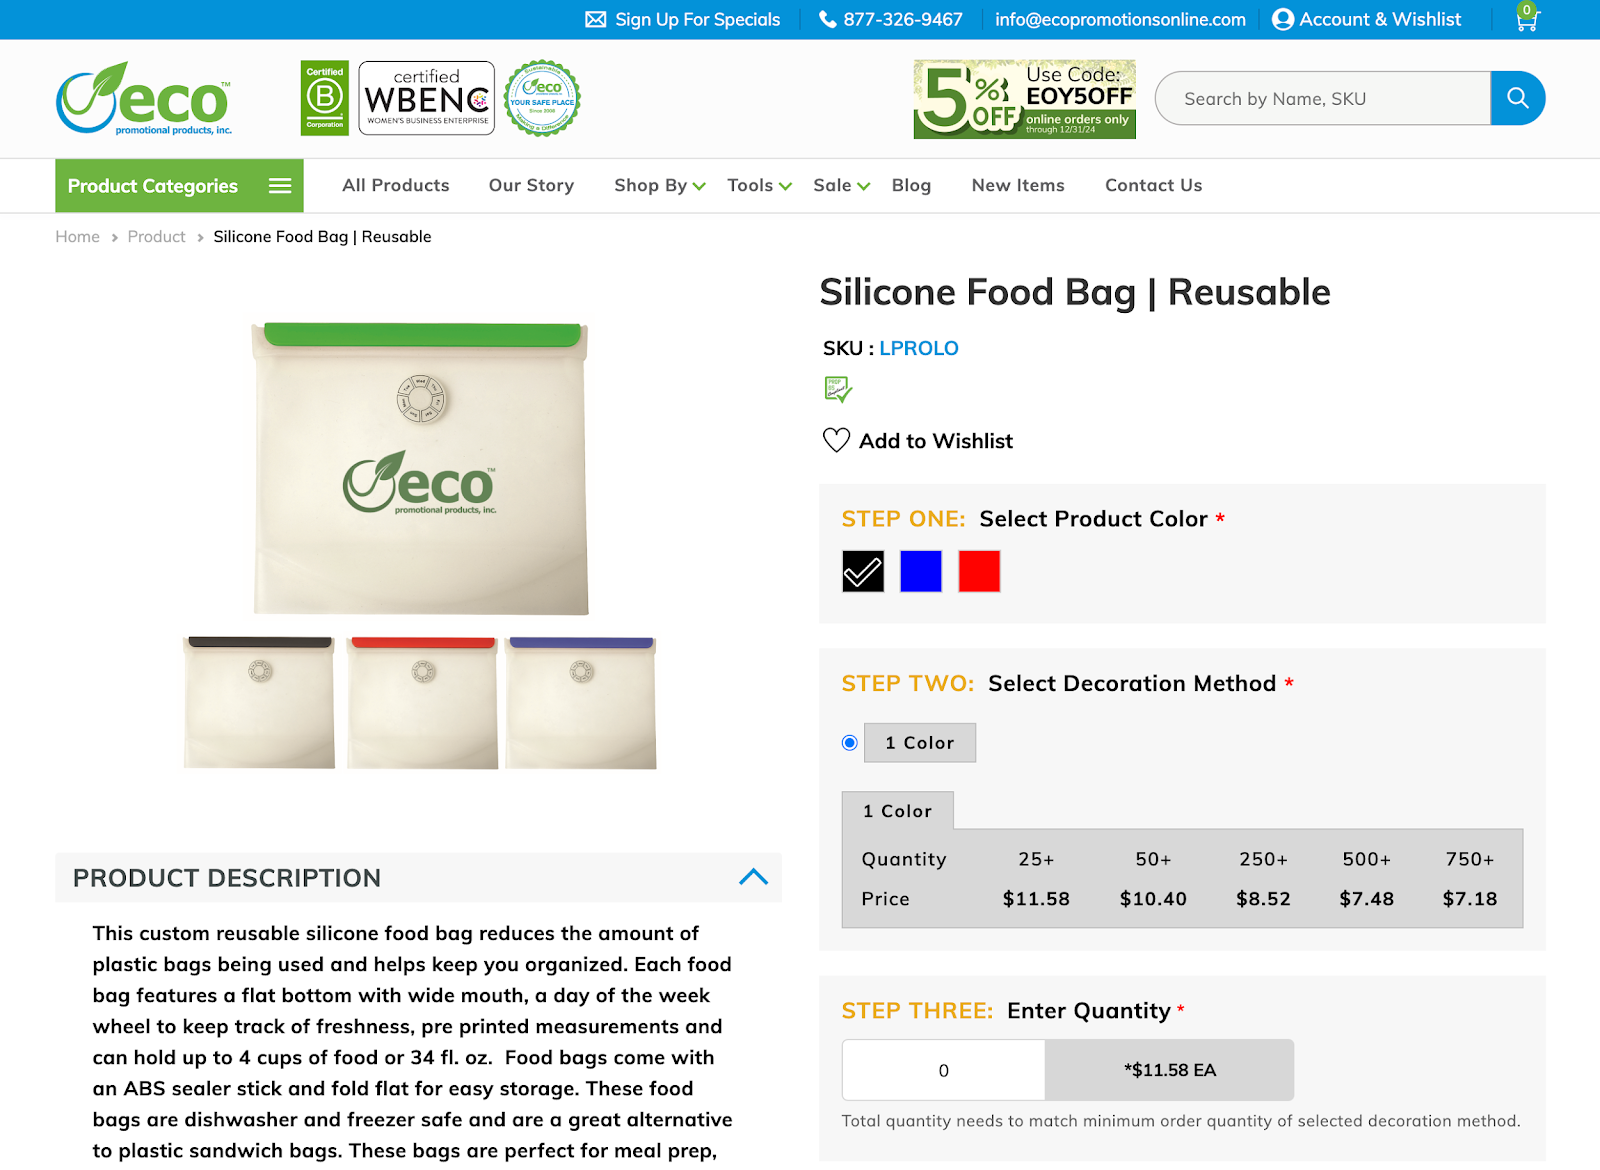Image resolution: width=1600 pixels, height=1170 pixels.
Task: Select the 1 Color decoration radio button
Action: [848, 743]
